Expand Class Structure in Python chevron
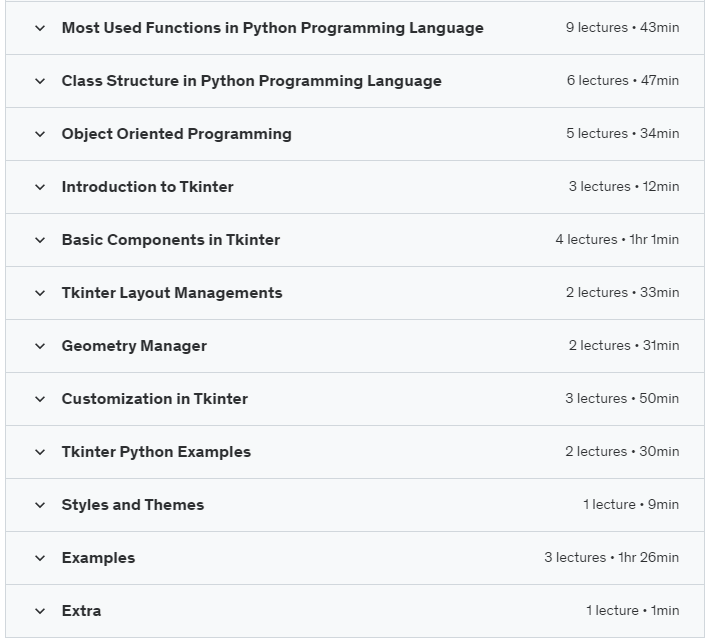The height and width of the screenshot is (642, 710). coord(40,81)
